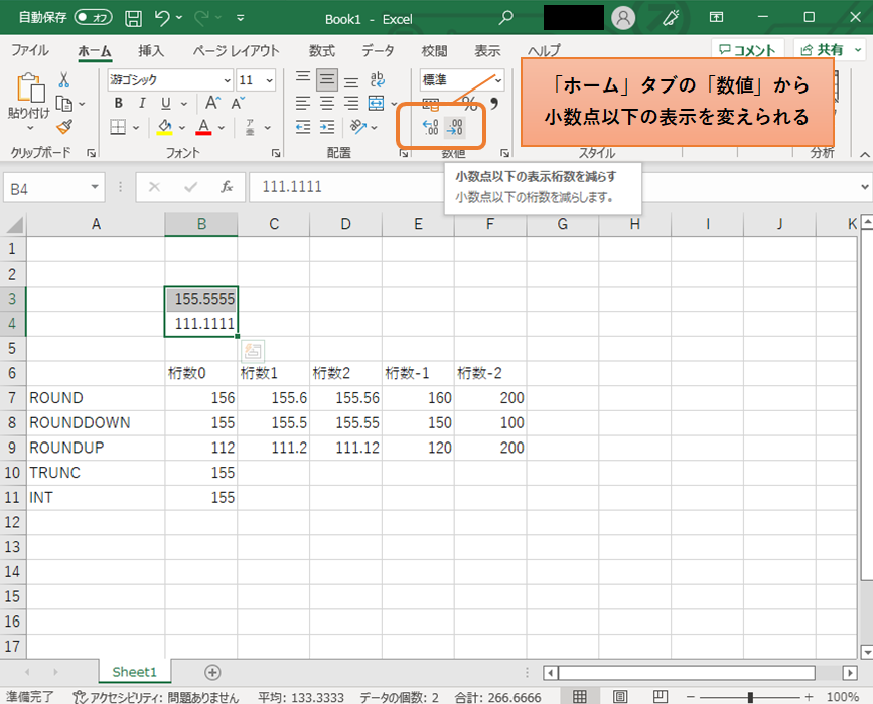The height and width of the screenshot is (704, 873).
Task: Toggle bold formatting
Action: pos(118,104)
